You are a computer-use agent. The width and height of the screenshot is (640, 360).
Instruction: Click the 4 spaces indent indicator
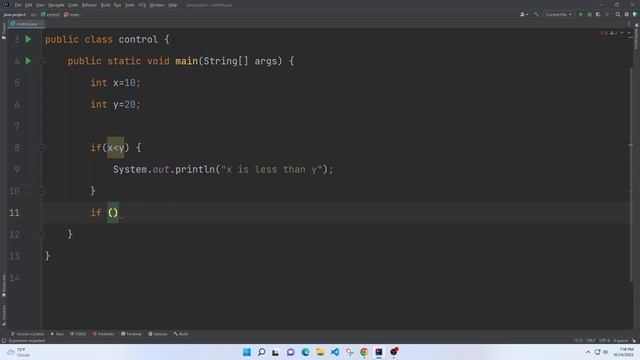coord(621,340)
